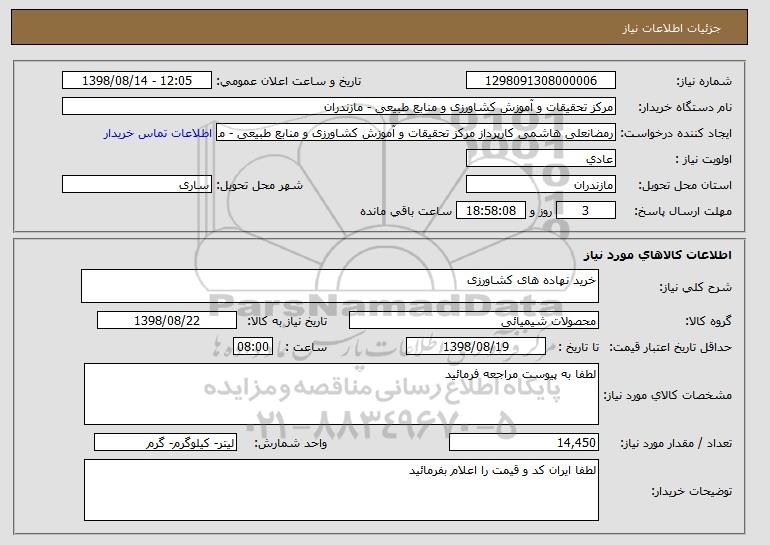Viewport: 770px width, 545px height.
Task: Click the label 'واحد شمارش:'
Action: tap(291, 443)
